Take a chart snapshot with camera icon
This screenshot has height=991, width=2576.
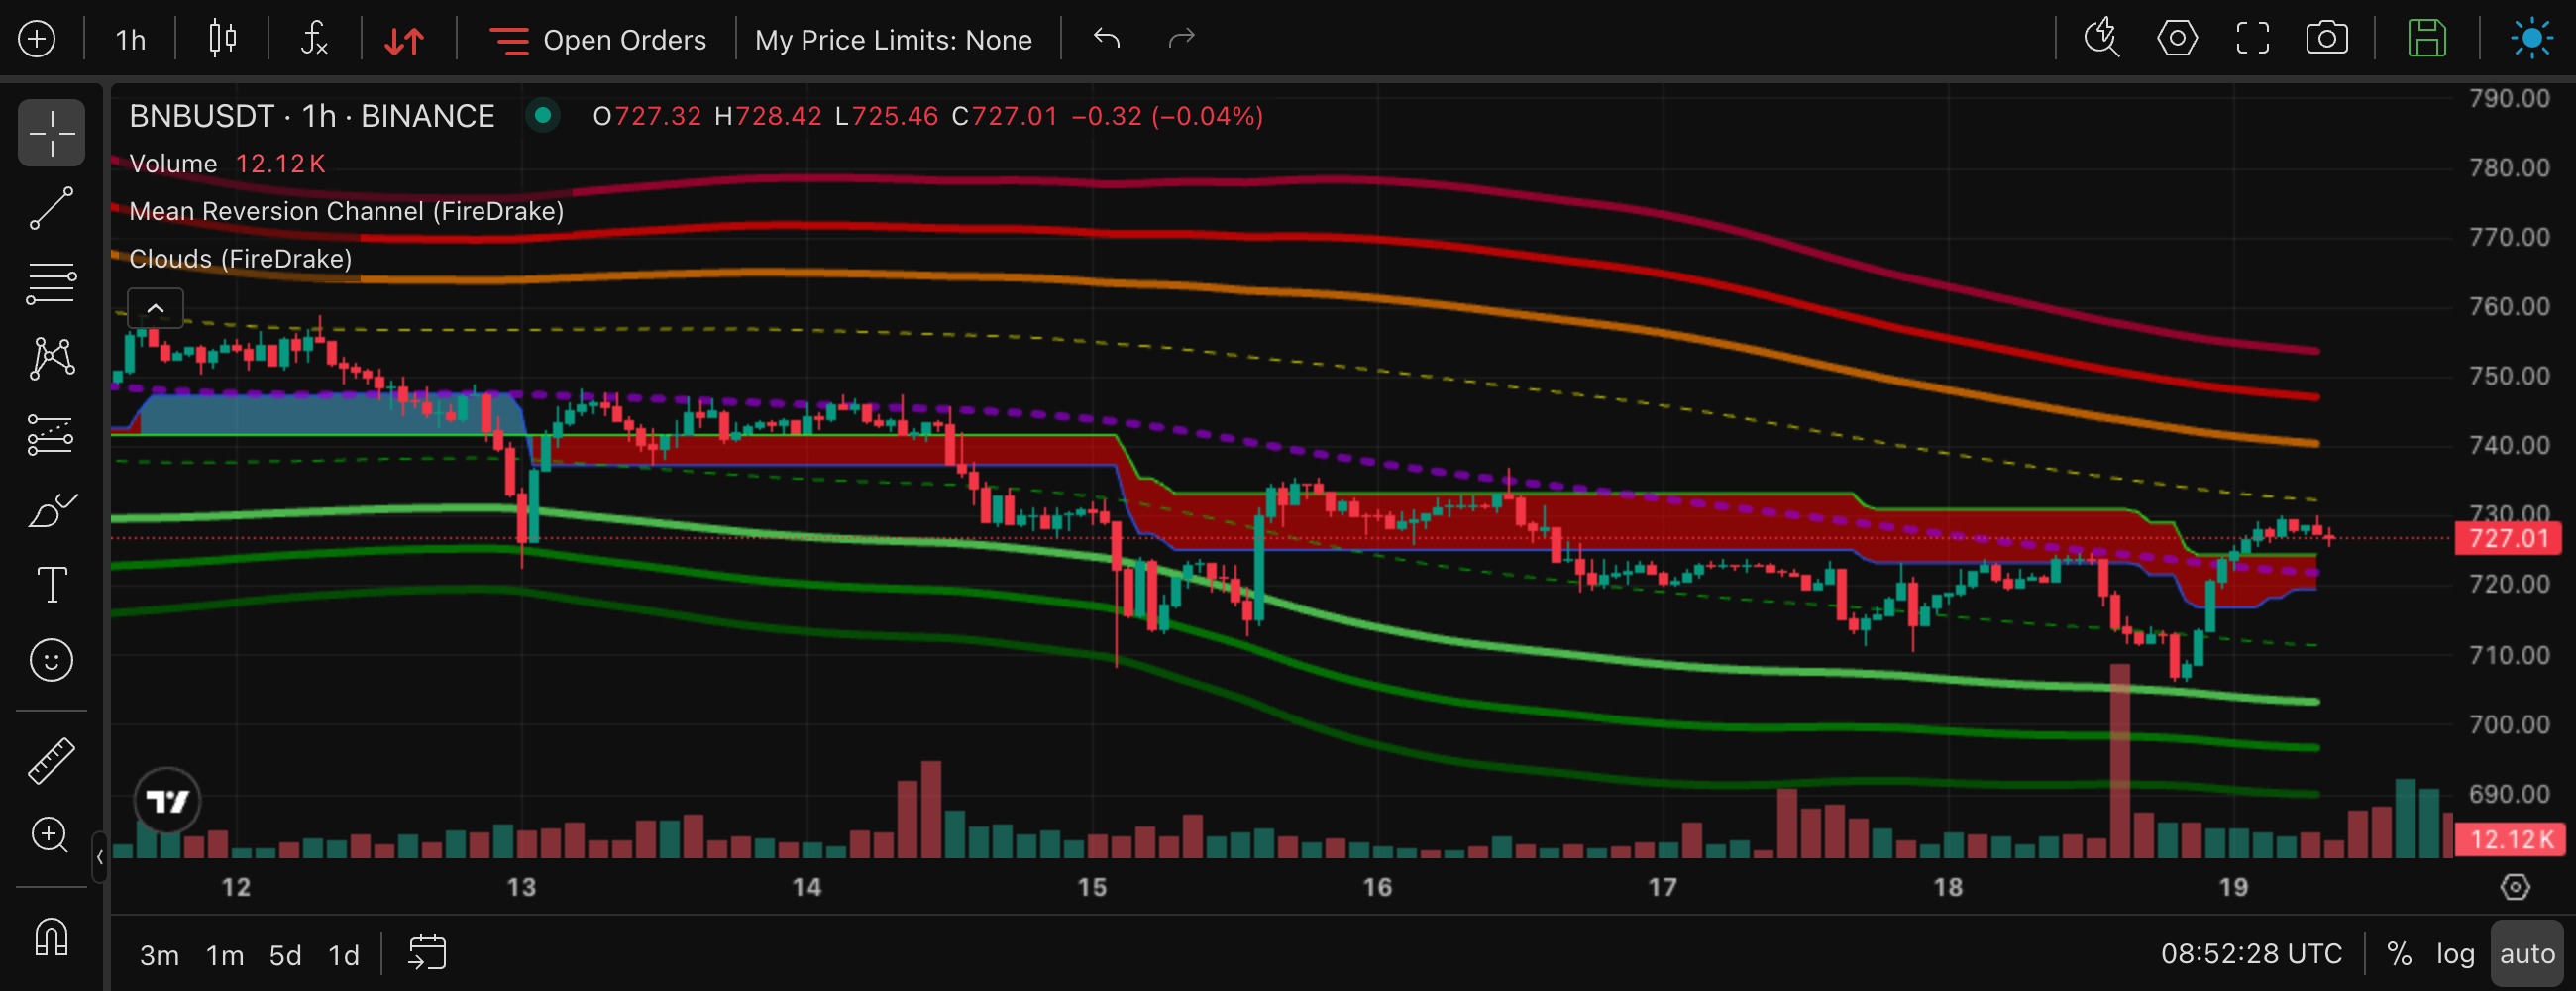(2327, 39)
